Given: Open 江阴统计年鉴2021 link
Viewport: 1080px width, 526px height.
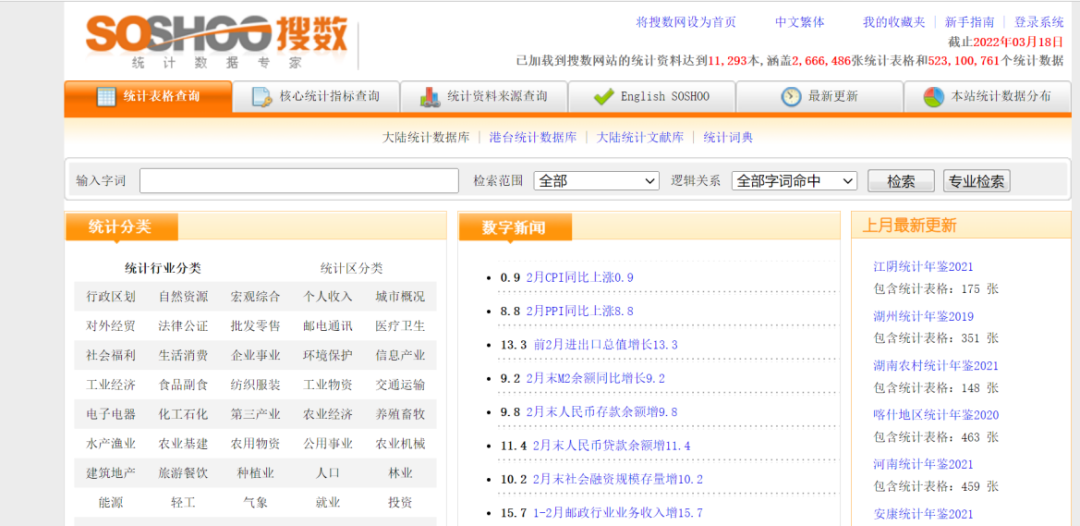Looking at the screenshot, I should 923,266.
